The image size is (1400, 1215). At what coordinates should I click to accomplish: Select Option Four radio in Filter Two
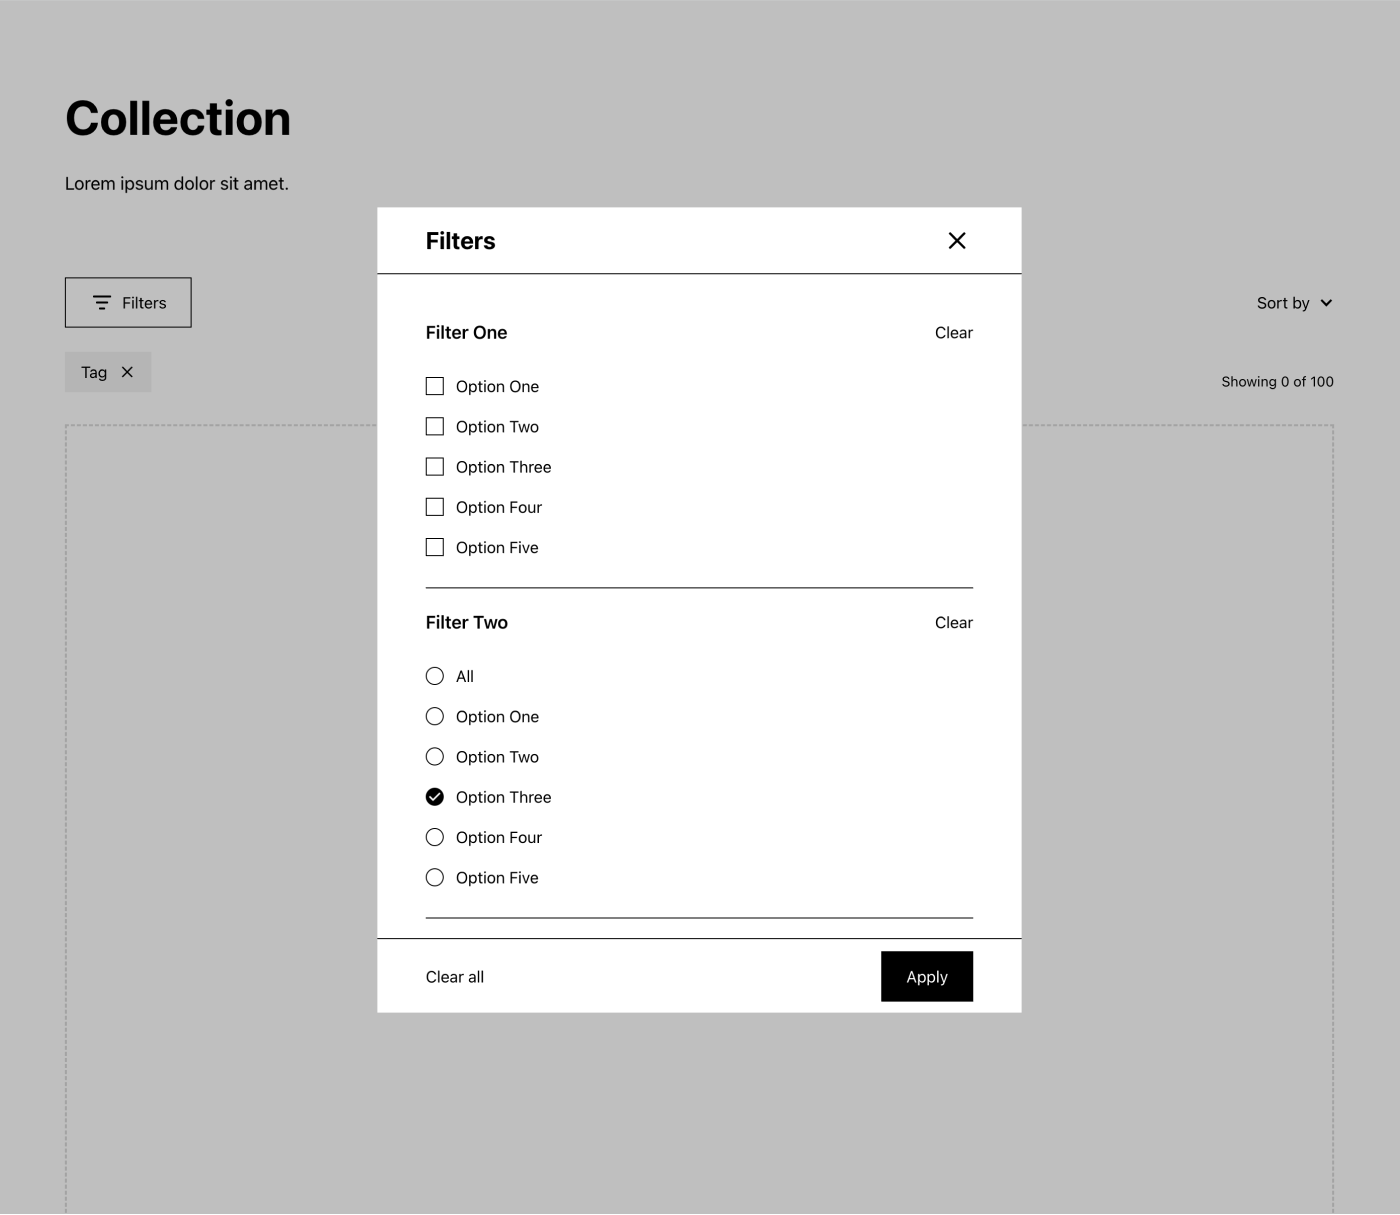click(x=435, y=837)
